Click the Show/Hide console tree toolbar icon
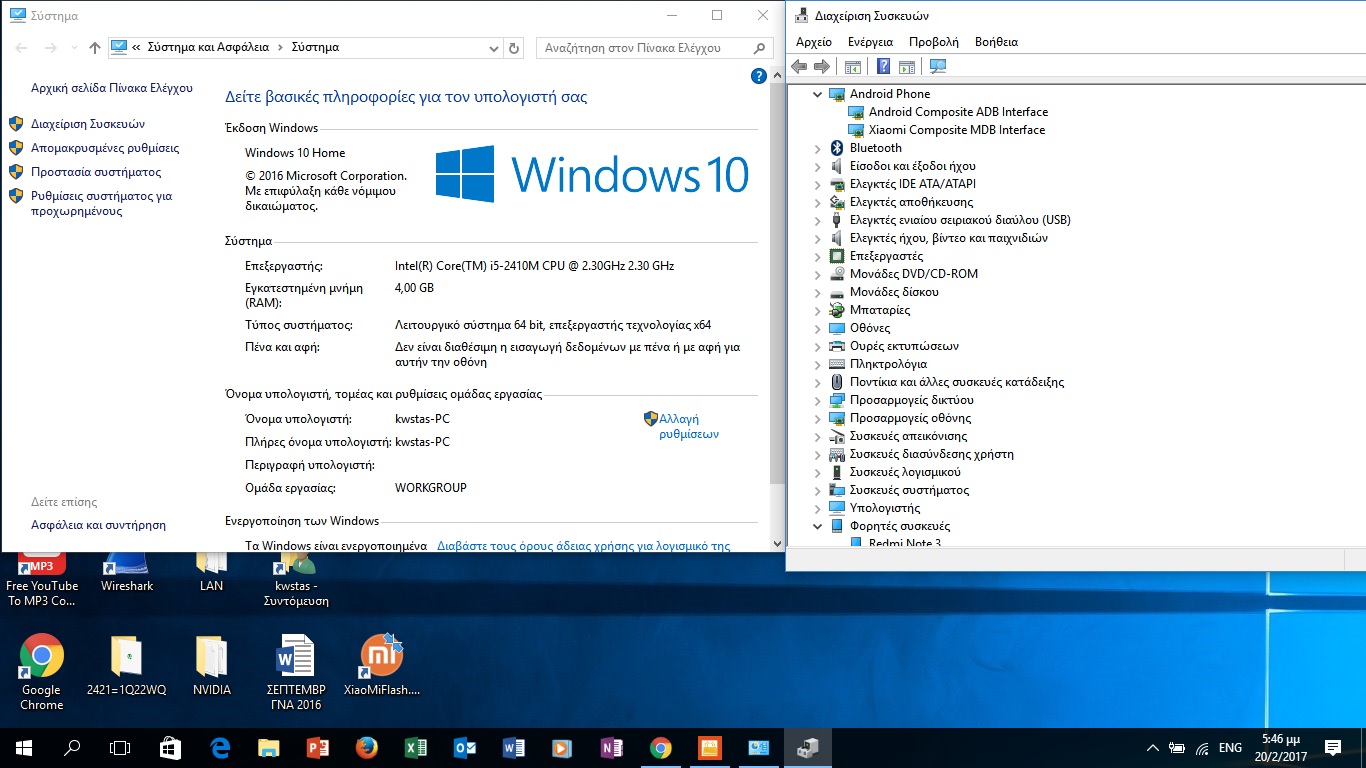The height and width of the screenshot is (768, 1366). [x=853, y=67]
